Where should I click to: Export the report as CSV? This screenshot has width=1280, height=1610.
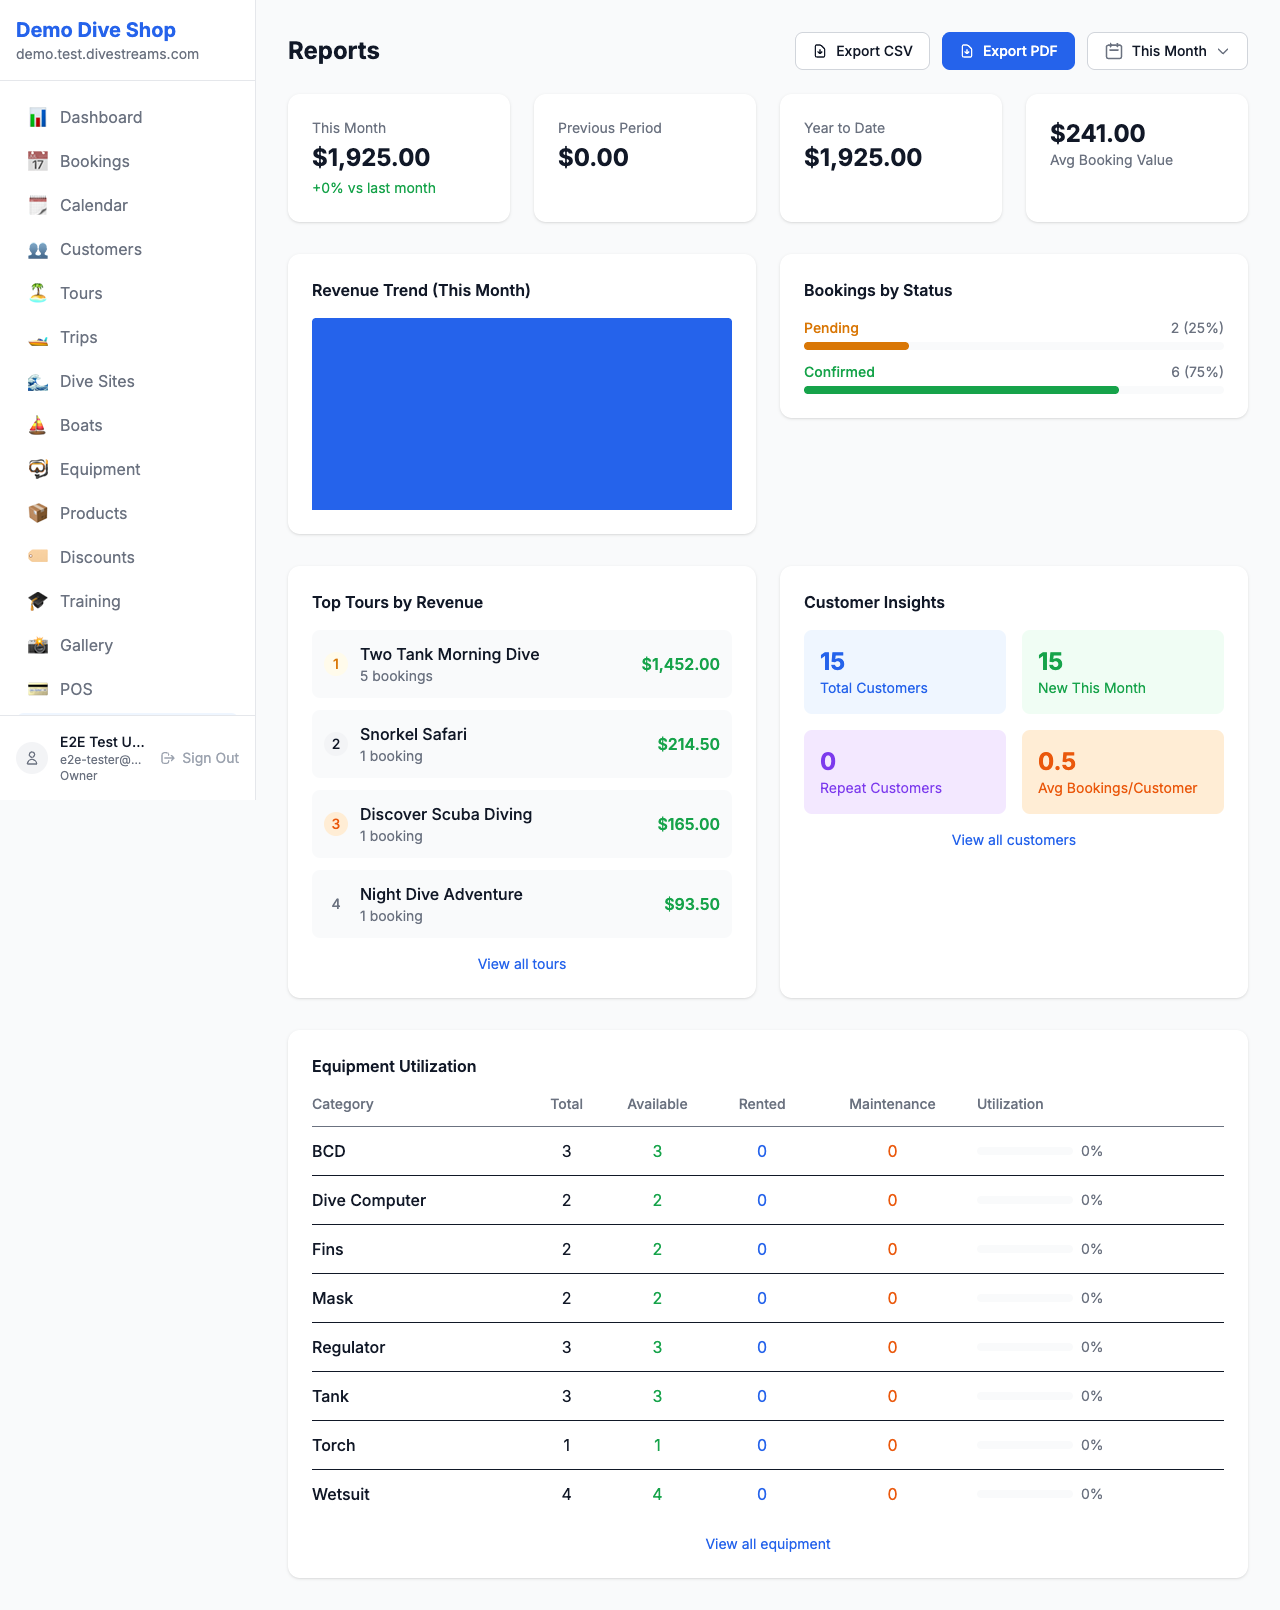[x=862, y=51]
